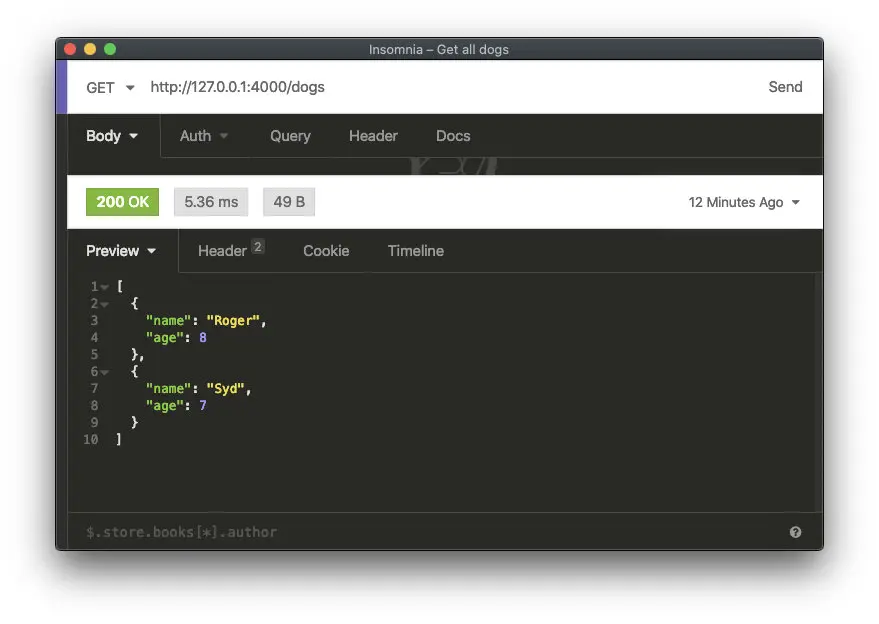Click the 49 B response size
The image size is (879, 624).
click(289, 202)
